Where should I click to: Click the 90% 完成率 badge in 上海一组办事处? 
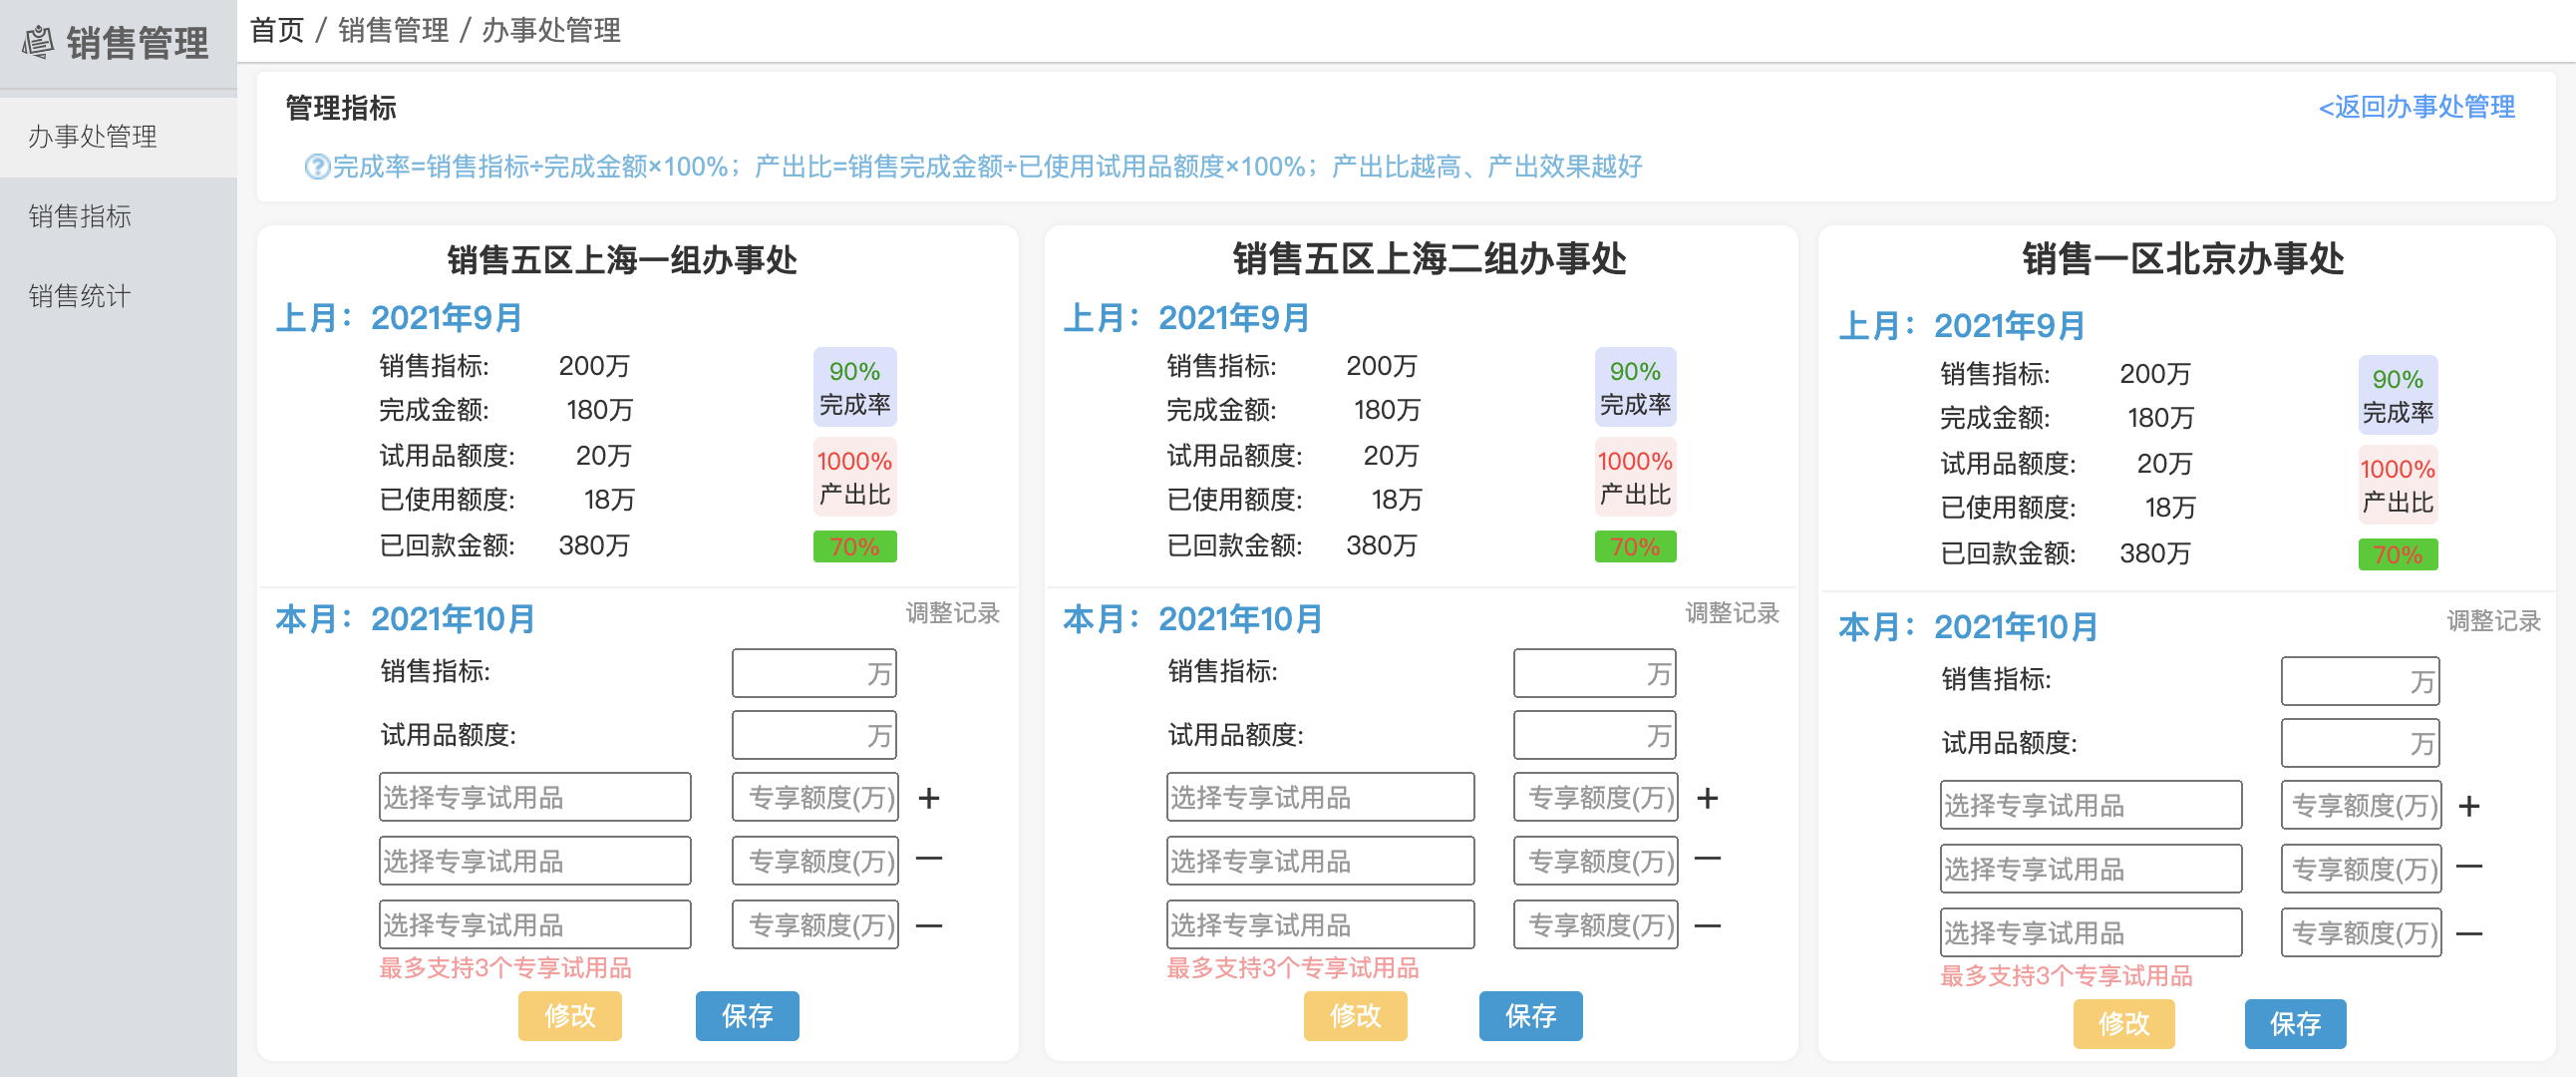click(x=855, y=387)
